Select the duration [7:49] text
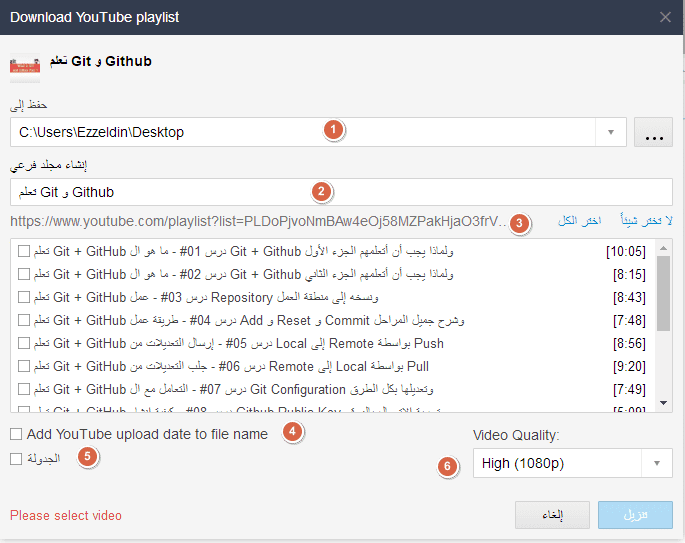685x543 pixels. pos(629,389)
